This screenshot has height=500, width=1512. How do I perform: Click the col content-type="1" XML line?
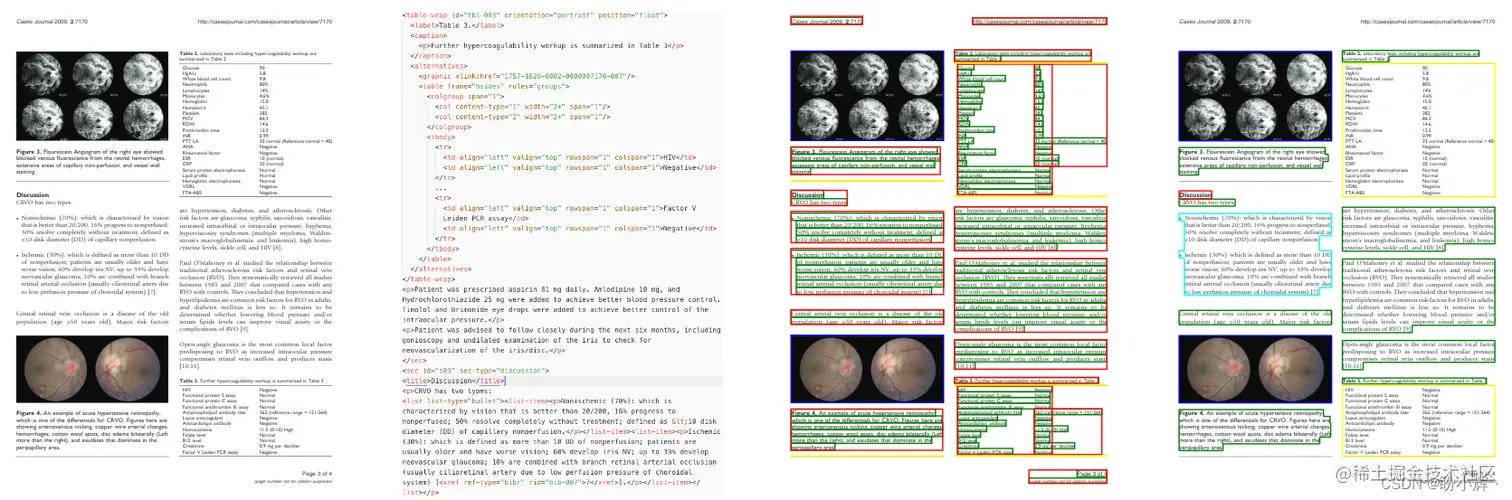pos(525,105)
